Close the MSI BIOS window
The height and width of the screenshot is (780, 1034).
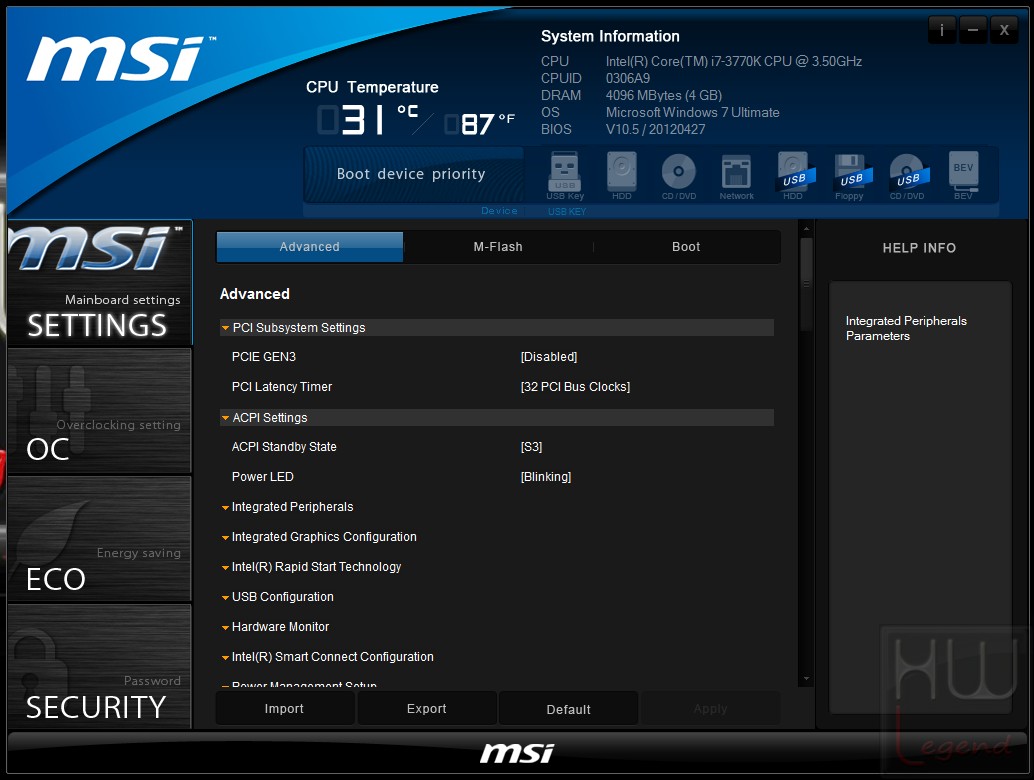[x=1004, y=30]
